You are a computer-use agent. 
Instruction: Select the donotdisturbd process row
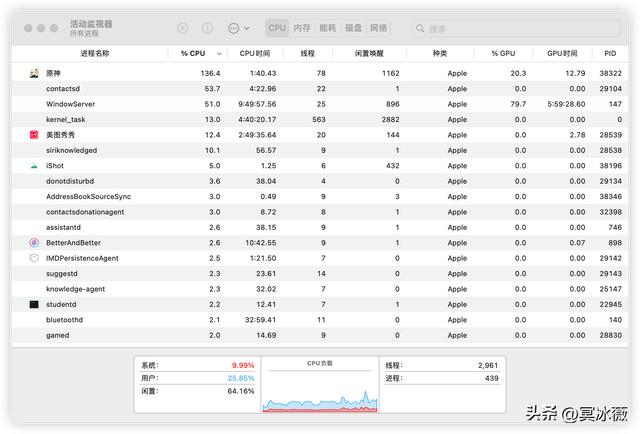[320, 181]
